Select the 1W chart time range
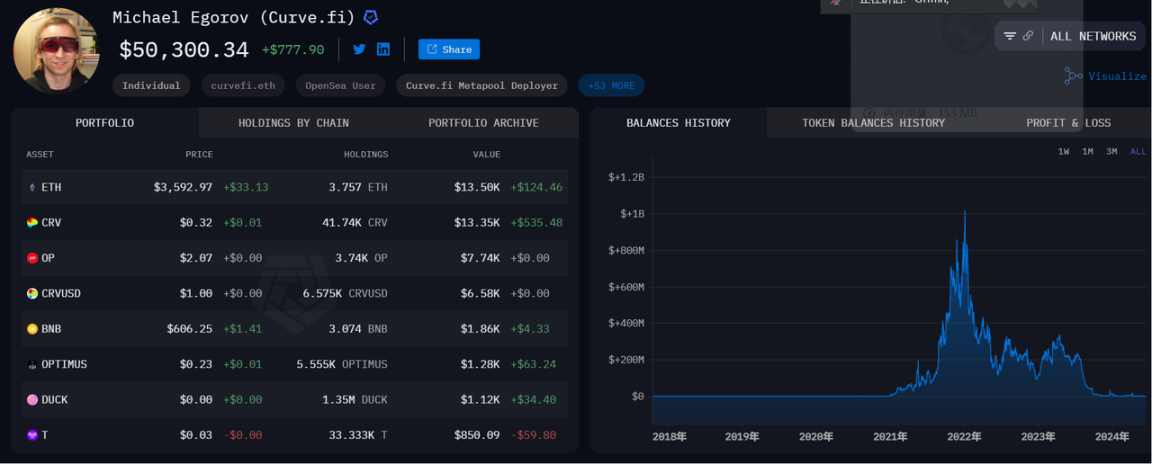 pos(1064,151)
